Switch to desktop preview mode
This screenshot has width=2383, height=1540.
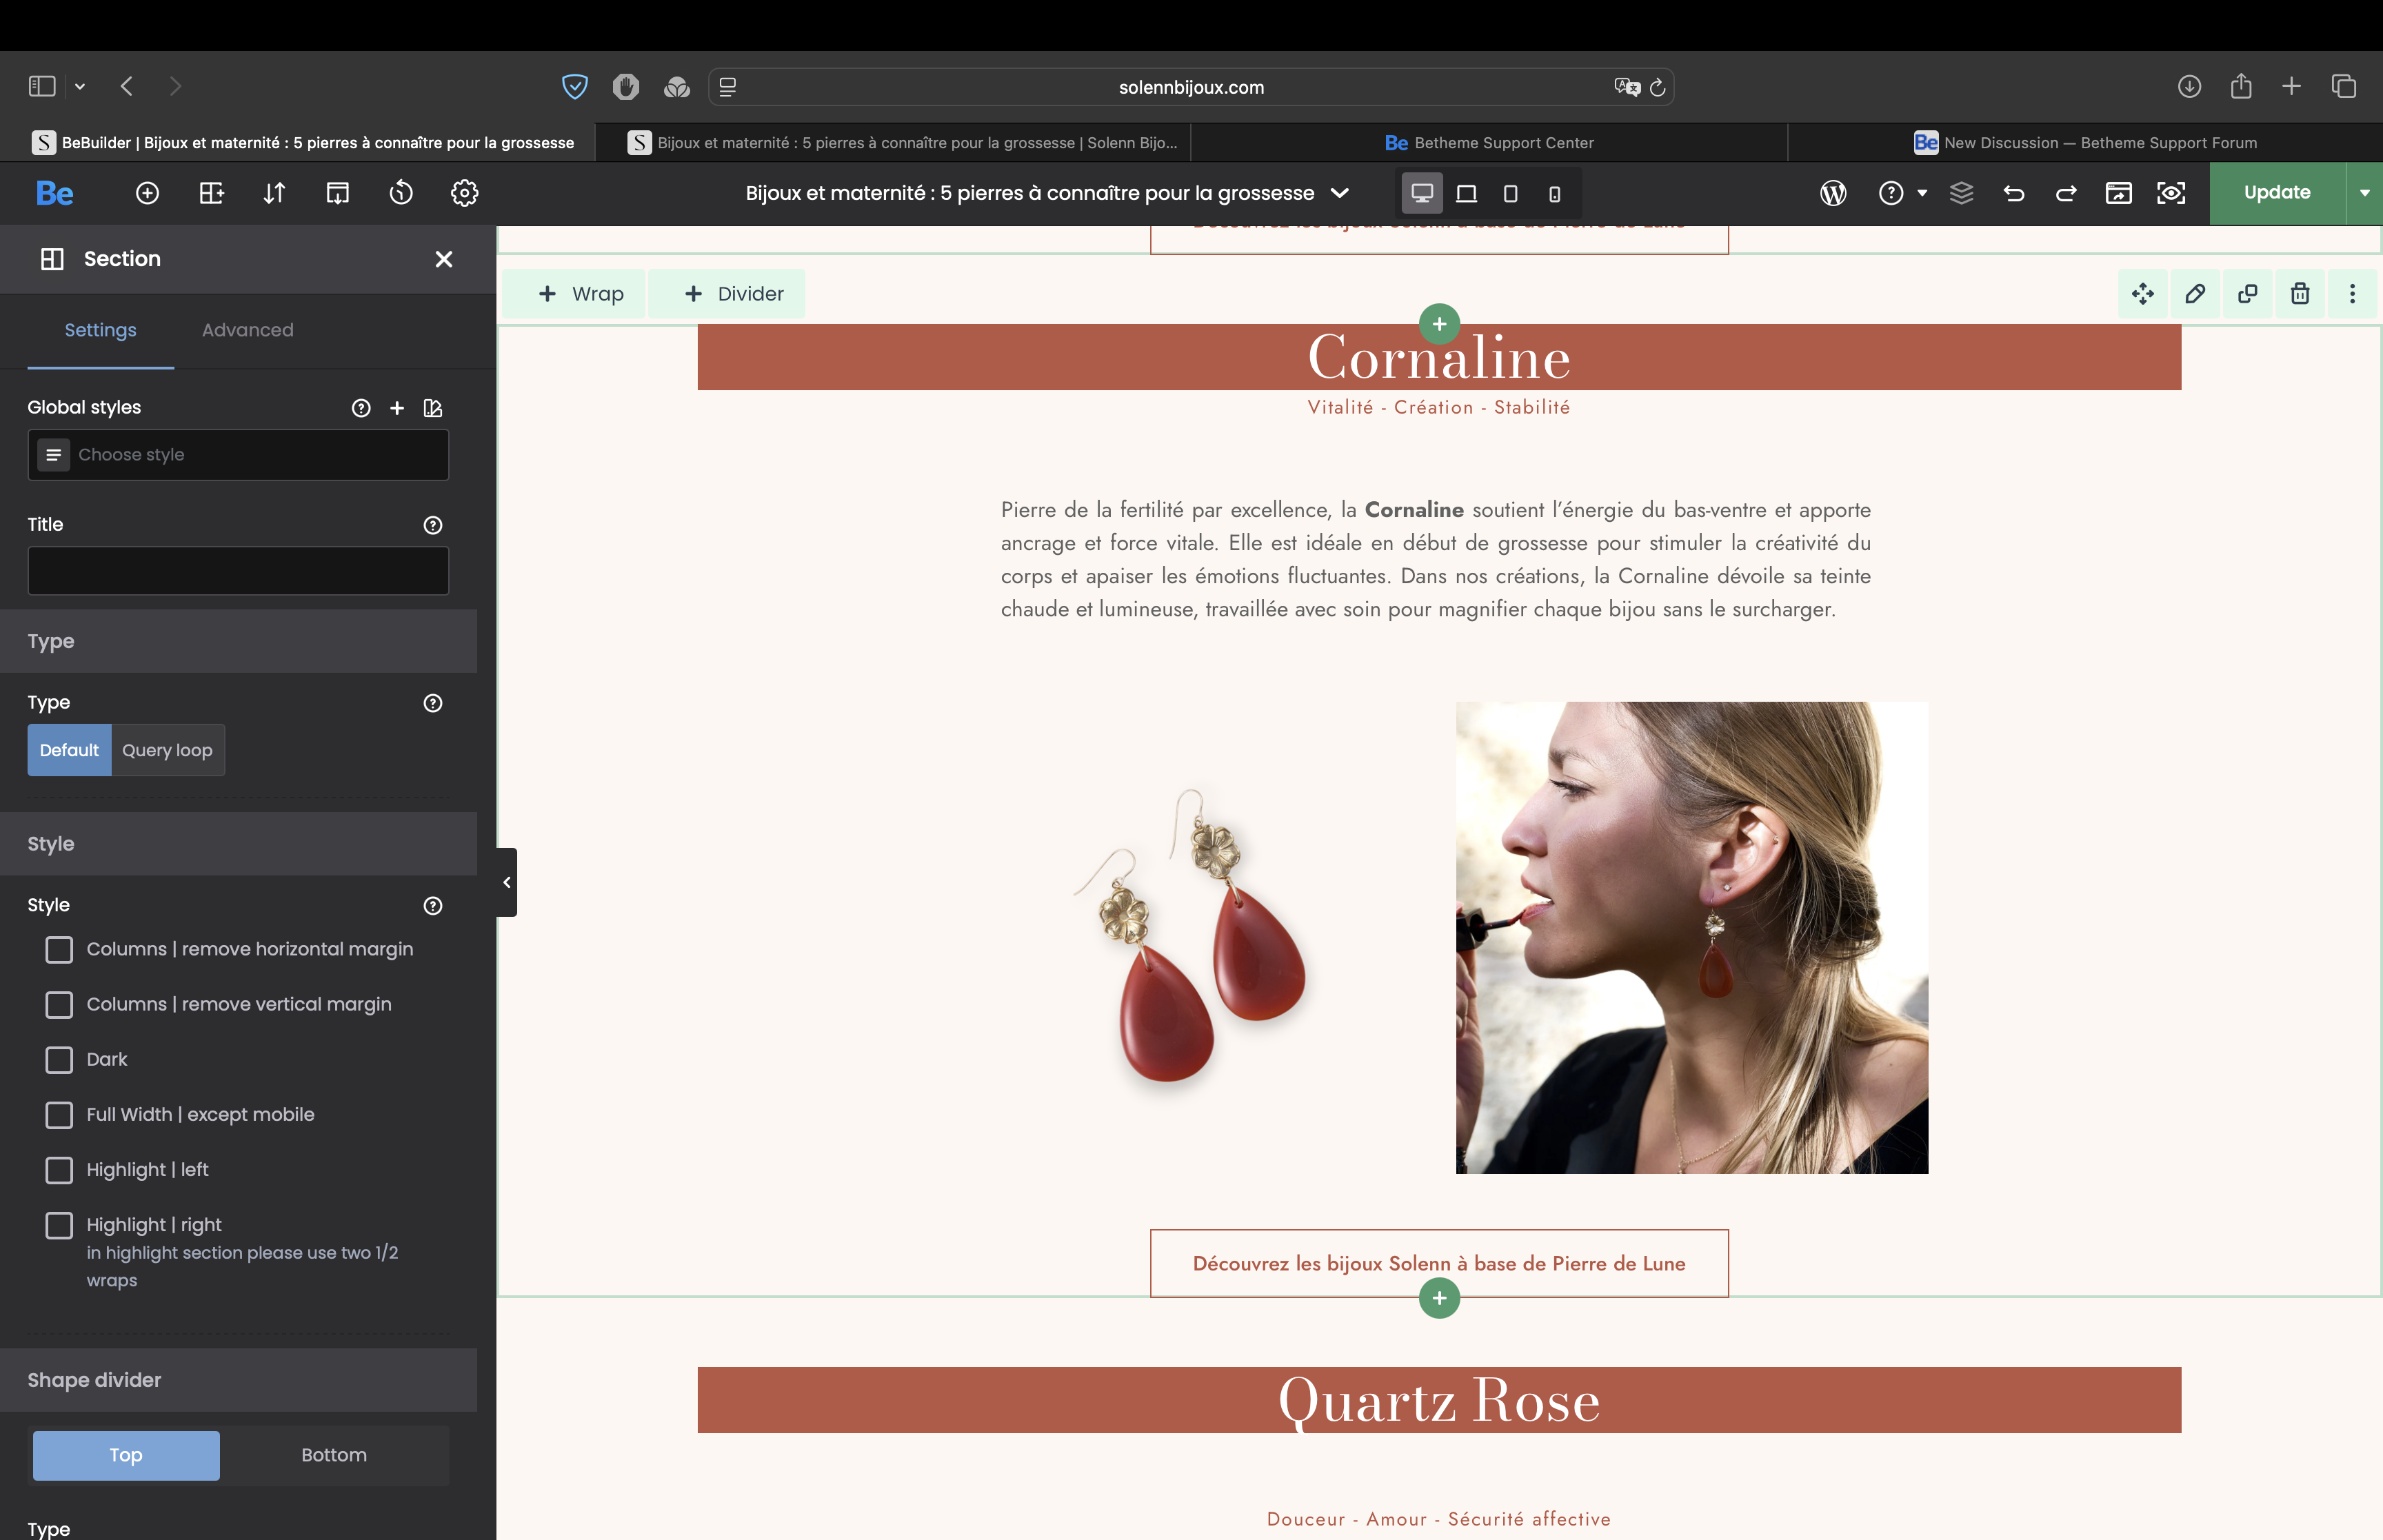click(x=1422, y=193)
